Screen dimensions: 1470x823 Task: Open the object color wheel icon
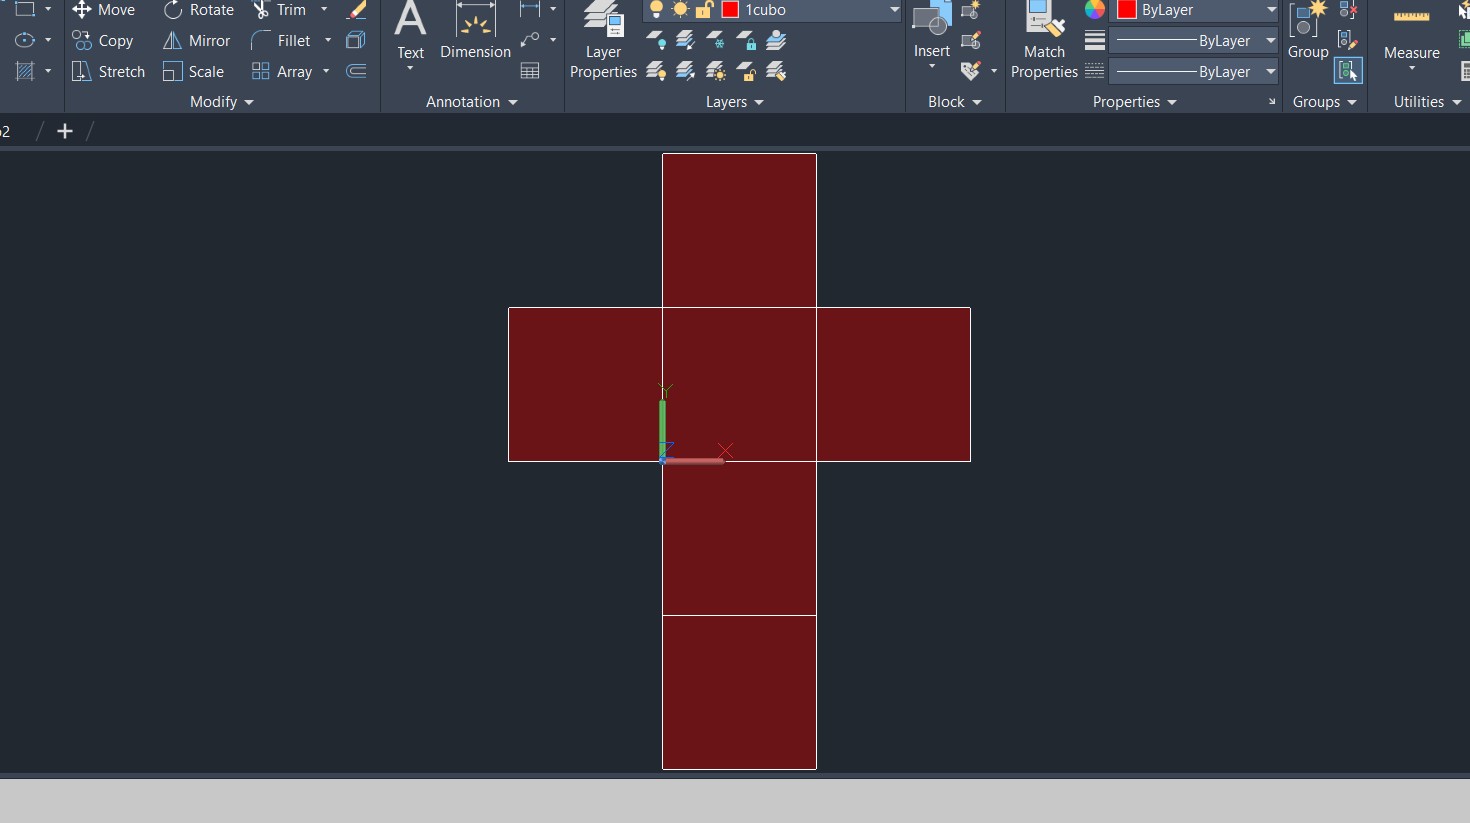1095,10
